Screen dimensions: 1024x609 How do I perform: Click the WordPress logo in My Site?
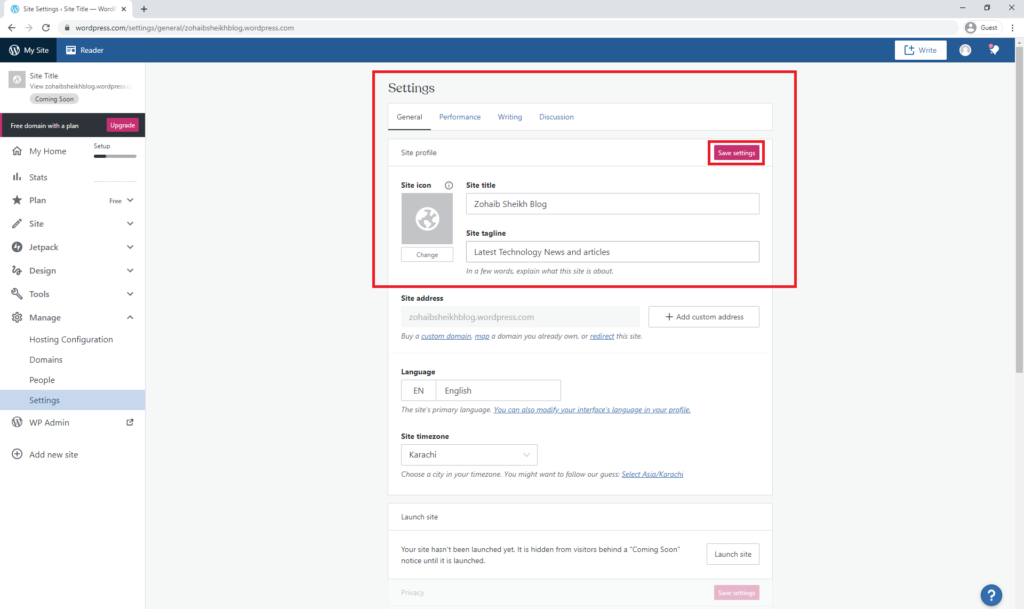pos(14,50)
